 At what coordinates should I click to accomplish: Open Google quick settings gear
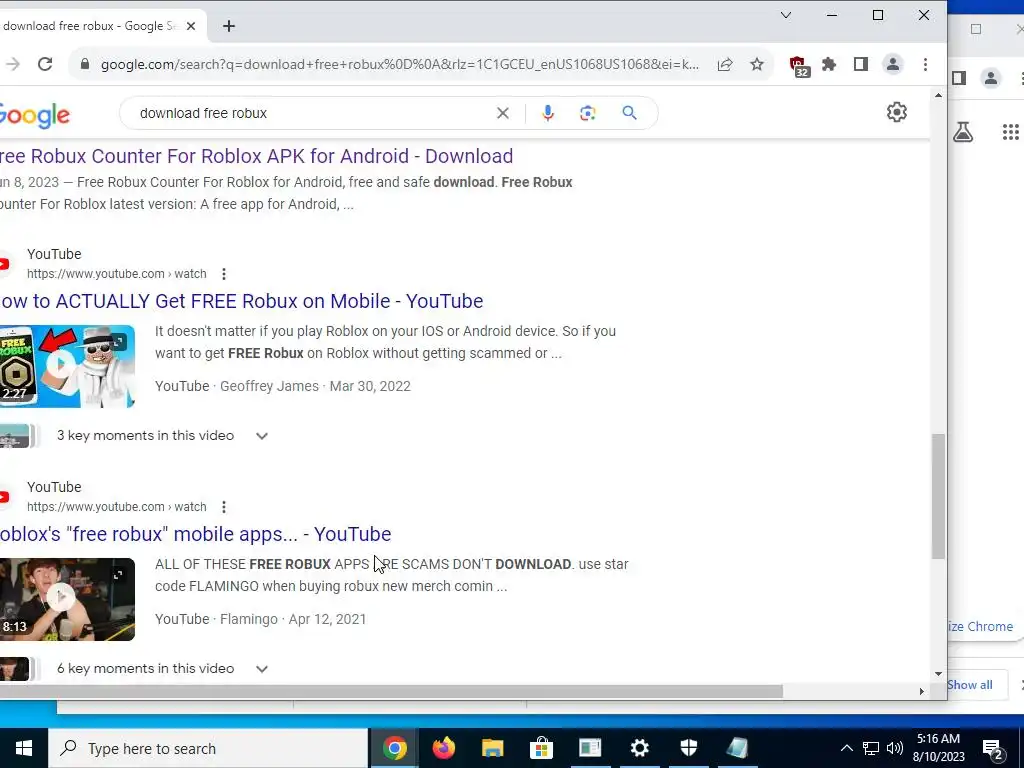point(897,112)
